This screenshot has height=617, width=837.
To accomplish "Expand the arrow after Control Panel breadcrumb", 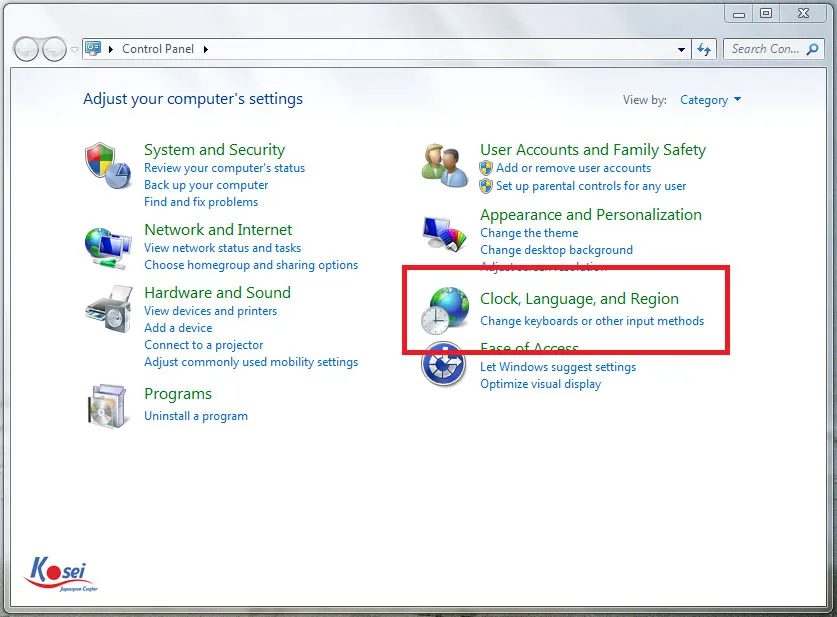I will [206, 49].
